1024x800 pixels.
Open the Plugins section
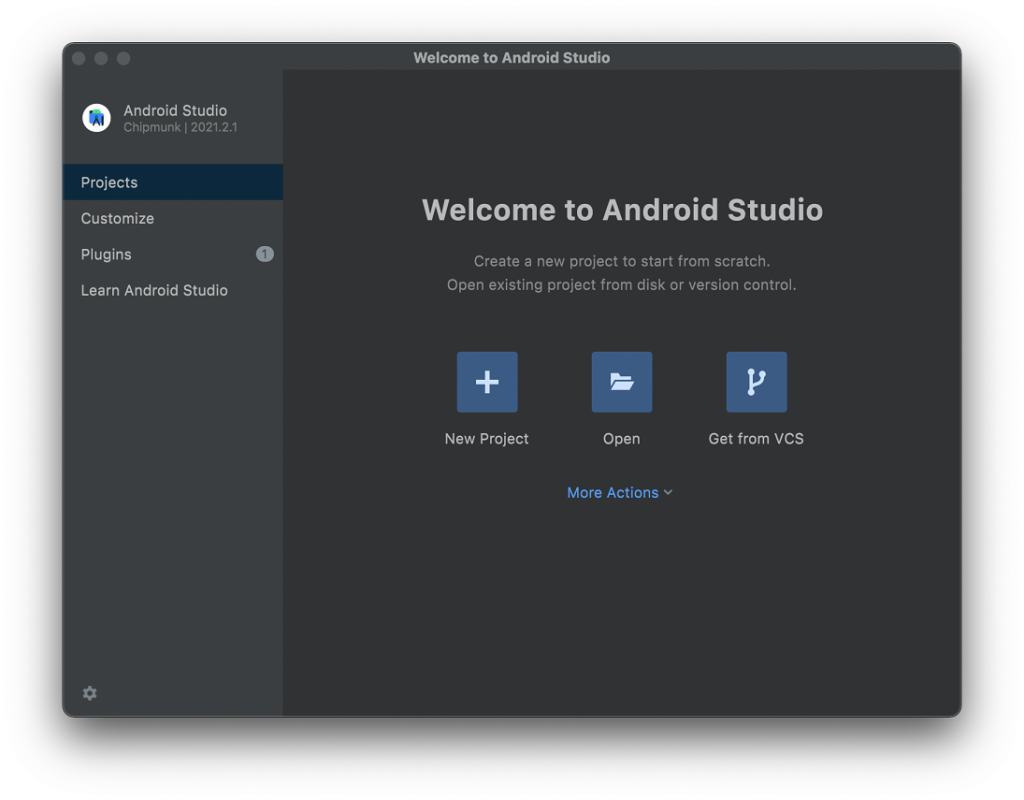click(106, 254)
